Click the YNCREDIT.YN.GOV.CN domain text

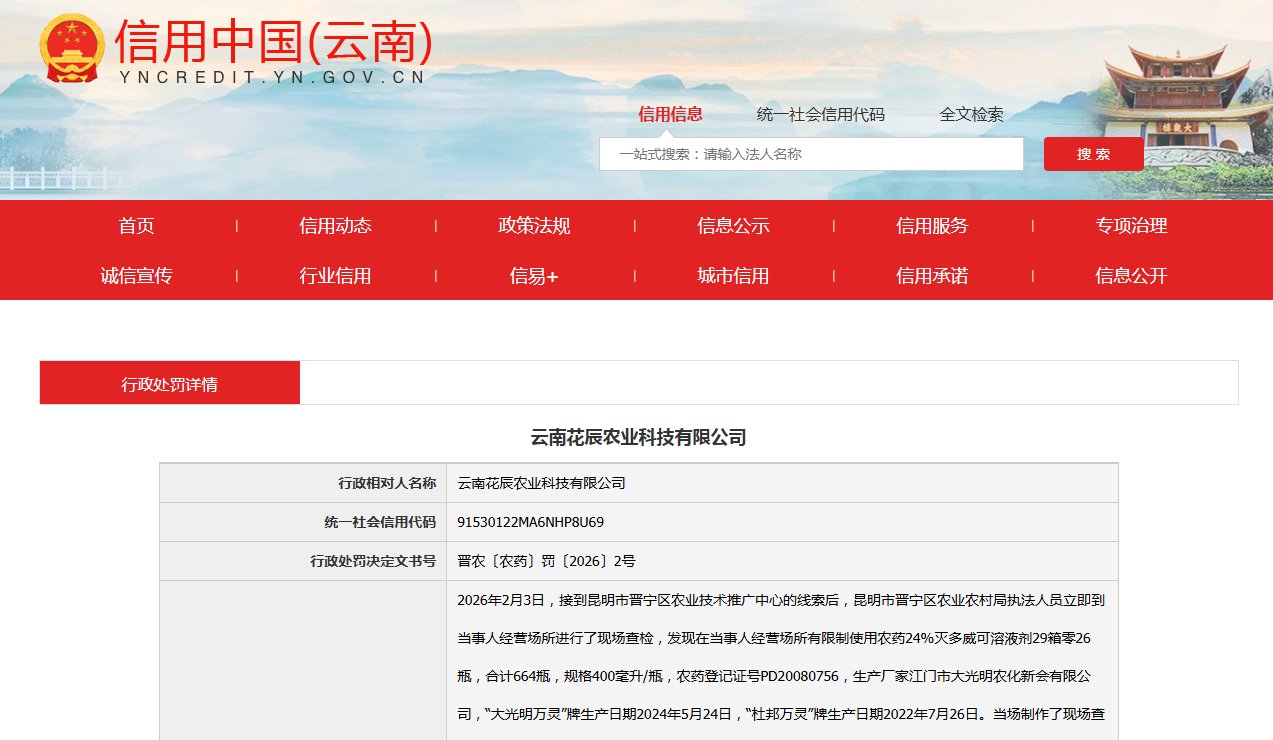point(272,77)
